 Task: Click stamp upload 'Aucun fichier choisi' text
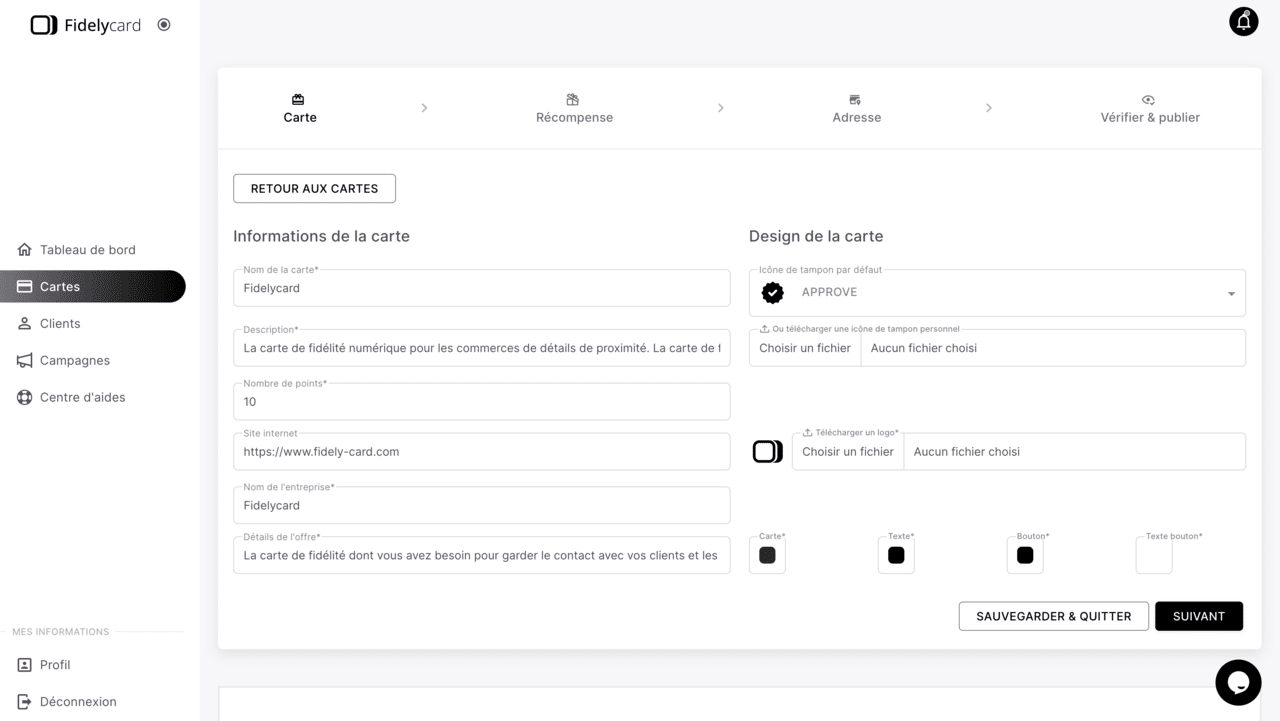924,348
